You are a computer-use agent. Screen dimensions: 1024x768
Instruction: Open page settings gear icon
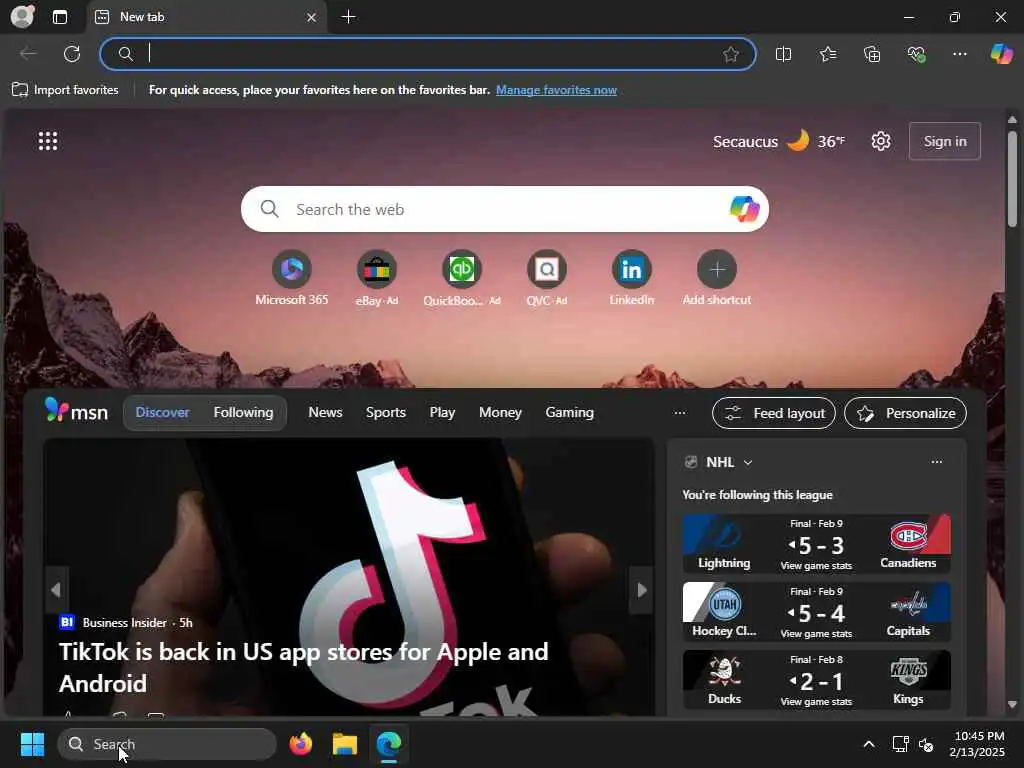click(880, 141)
